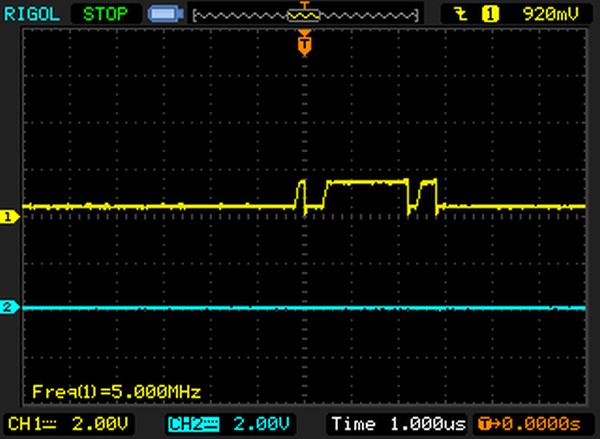Click the waveform memory position bar
Image resolution: width=600 pixels, height=439 pixels.
coord(305,15)
